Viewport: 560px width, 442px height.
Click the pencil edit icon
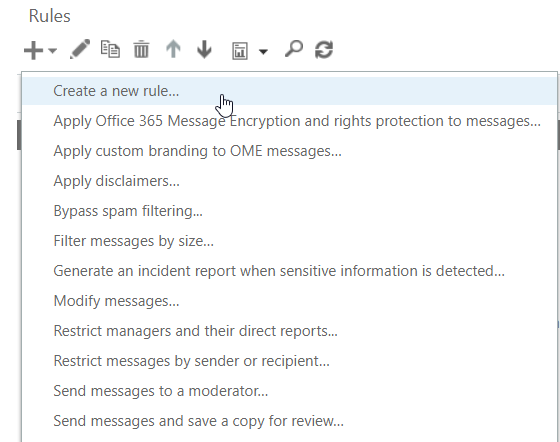80,49
